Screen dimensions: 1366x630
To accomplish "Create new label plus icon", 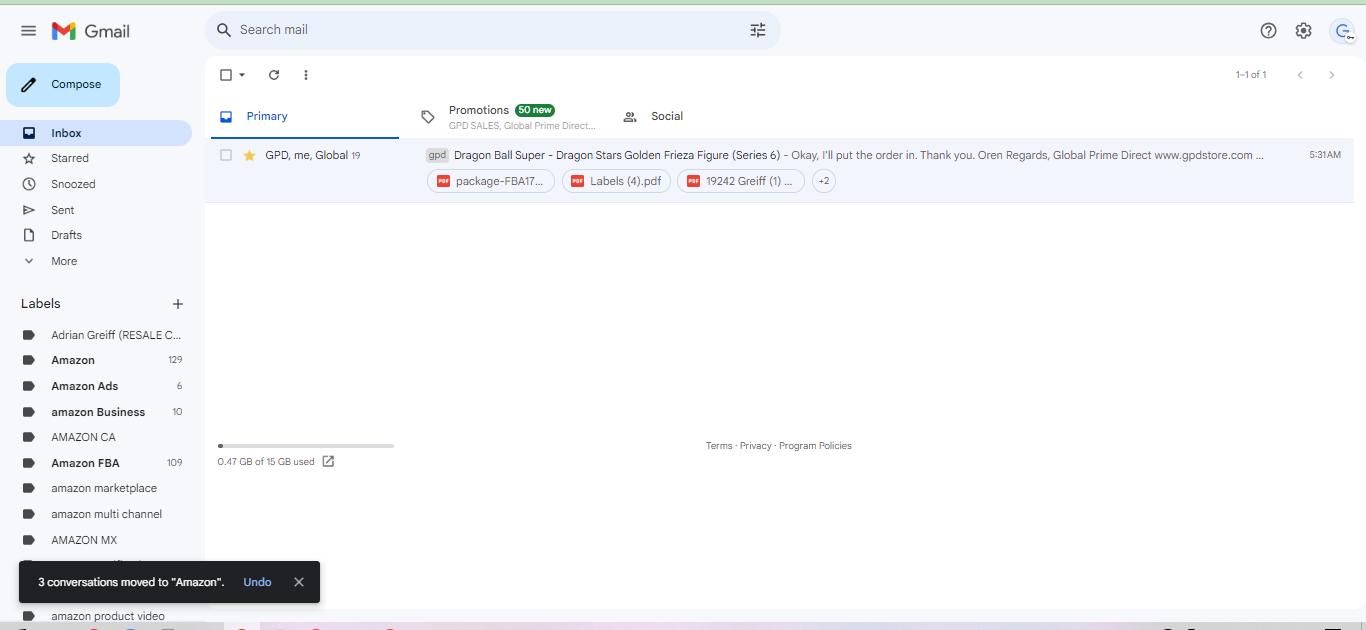I will click(178, 304).
